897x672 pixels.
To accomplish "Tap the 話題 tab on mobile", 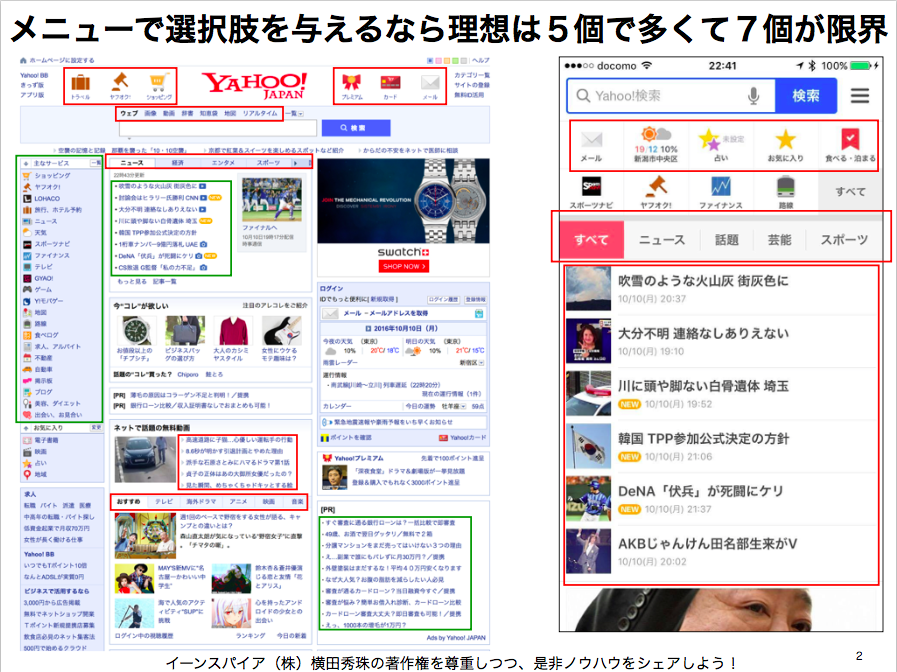I will [x=727, y=240].
